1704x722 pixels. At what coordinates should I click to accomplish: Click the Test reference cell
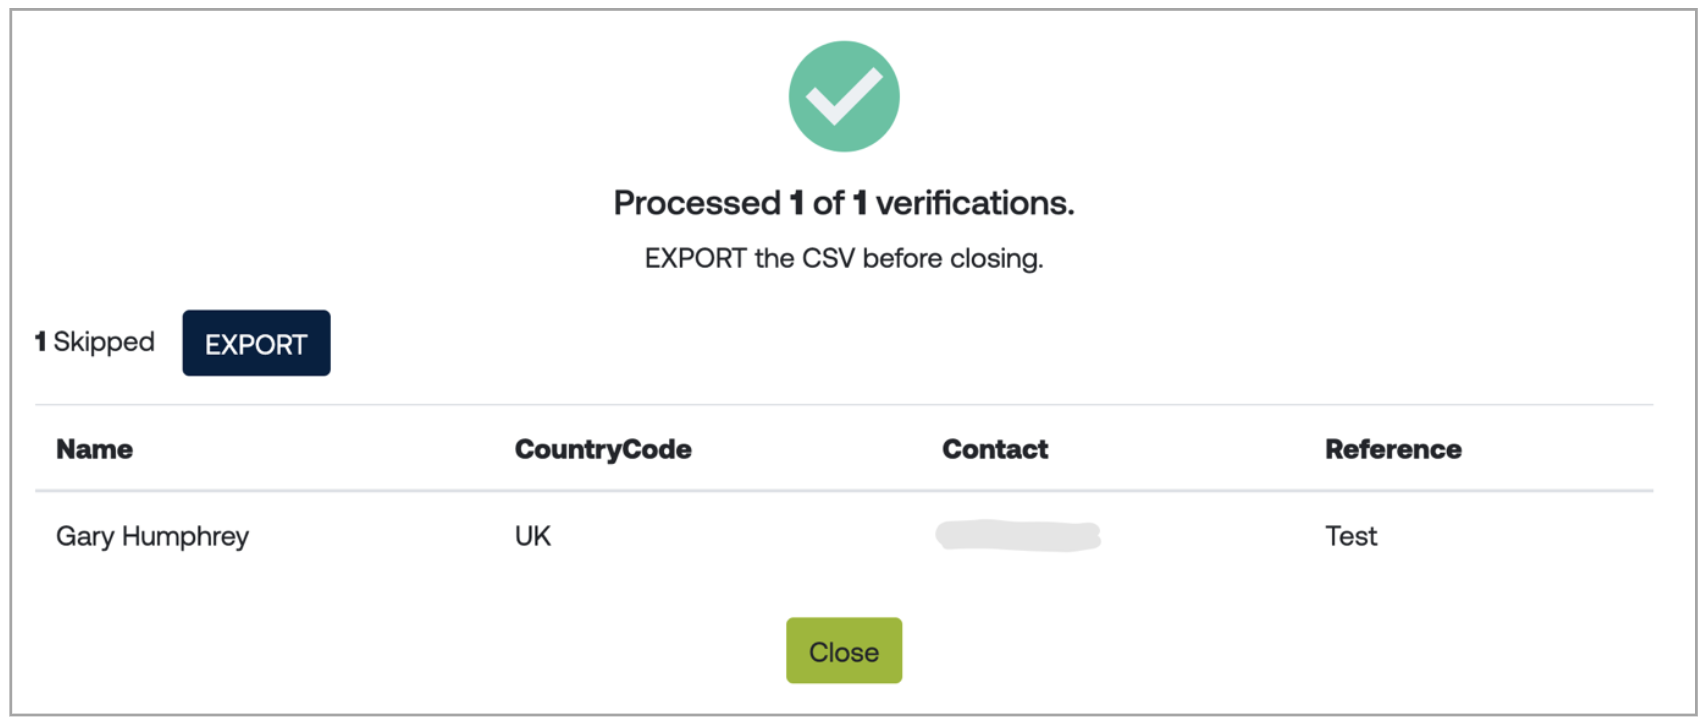pyautogui.click(x=1351, y=536)
